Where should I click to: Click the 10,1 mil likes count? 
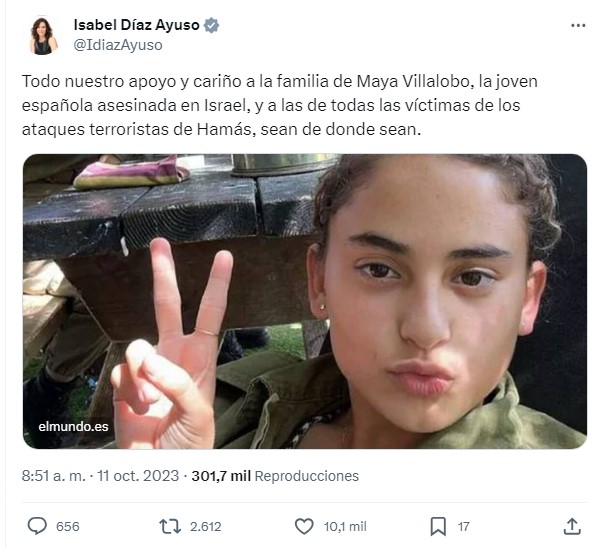(345, 526)
